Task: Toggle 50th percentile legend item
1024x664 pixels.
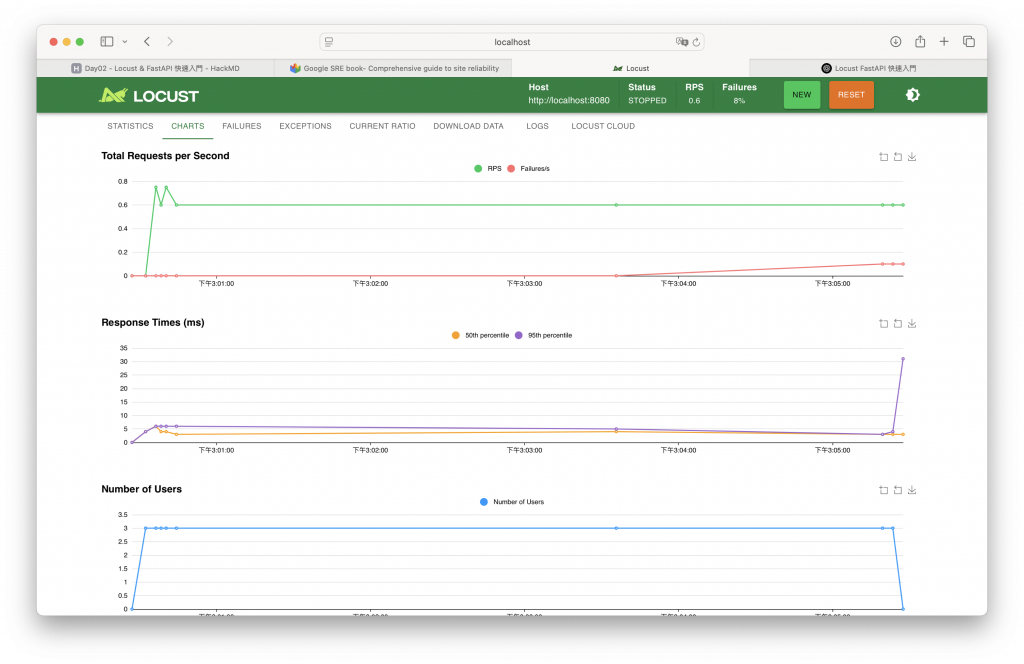Action: pos(480,336)
